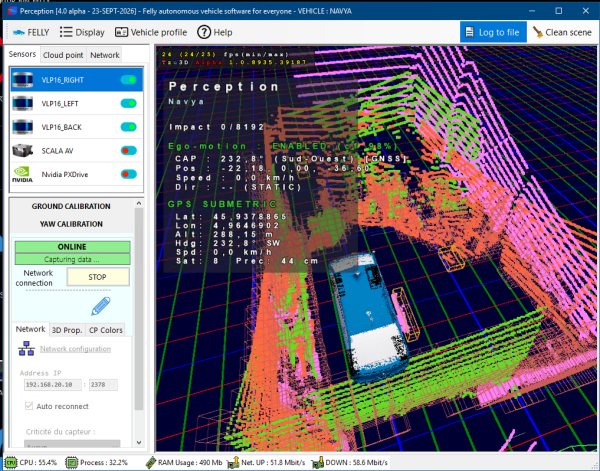Click the blue pencil edit icon
The height and width of the screenshot is (471, 600).
point(101,306)
